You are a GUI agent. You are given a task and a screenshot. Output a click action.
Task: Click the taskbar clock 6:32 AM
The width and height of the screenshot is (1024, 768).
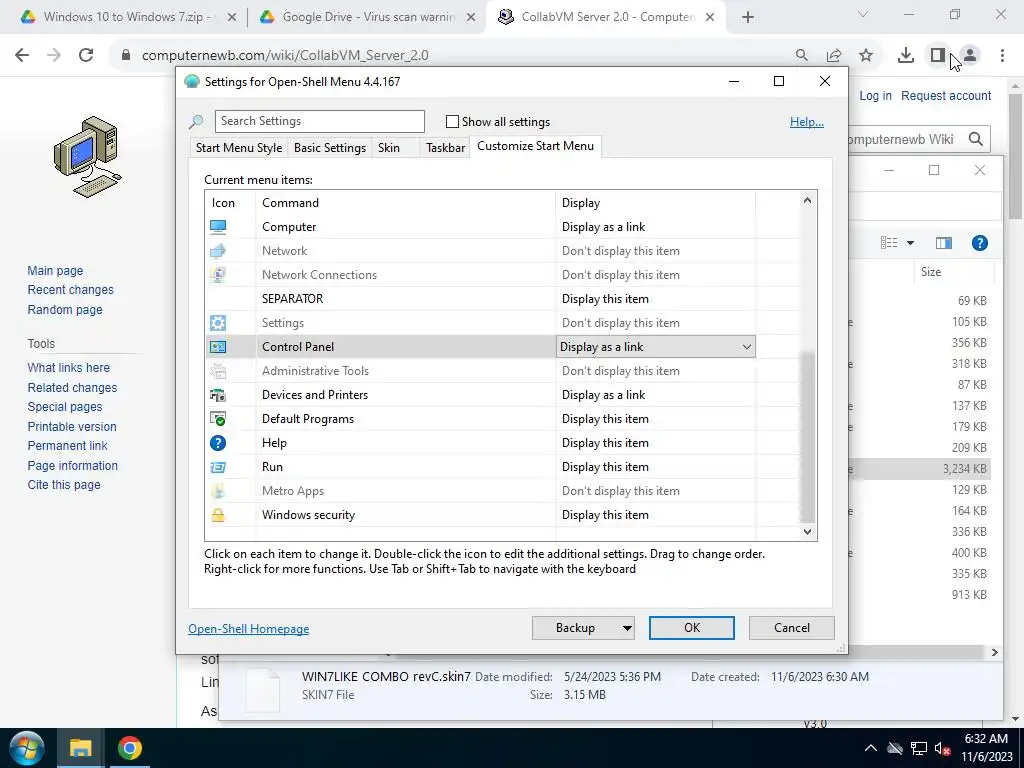(986, 739)
